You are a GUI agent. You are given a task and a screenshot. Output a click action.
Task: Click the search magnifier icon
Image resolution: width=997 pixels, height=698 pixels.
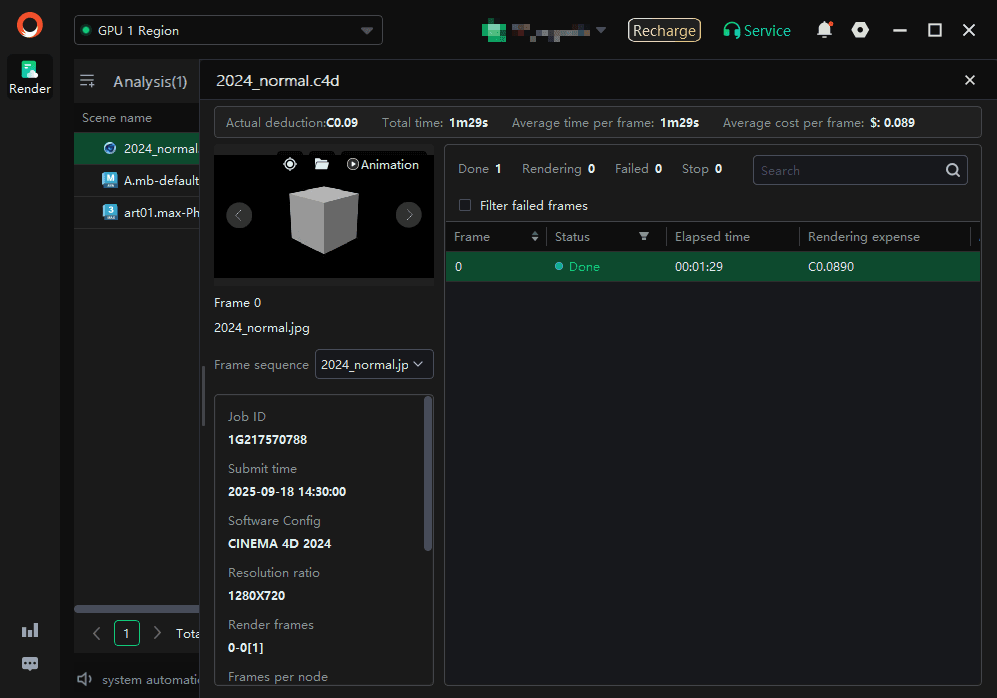click(953, 170)
